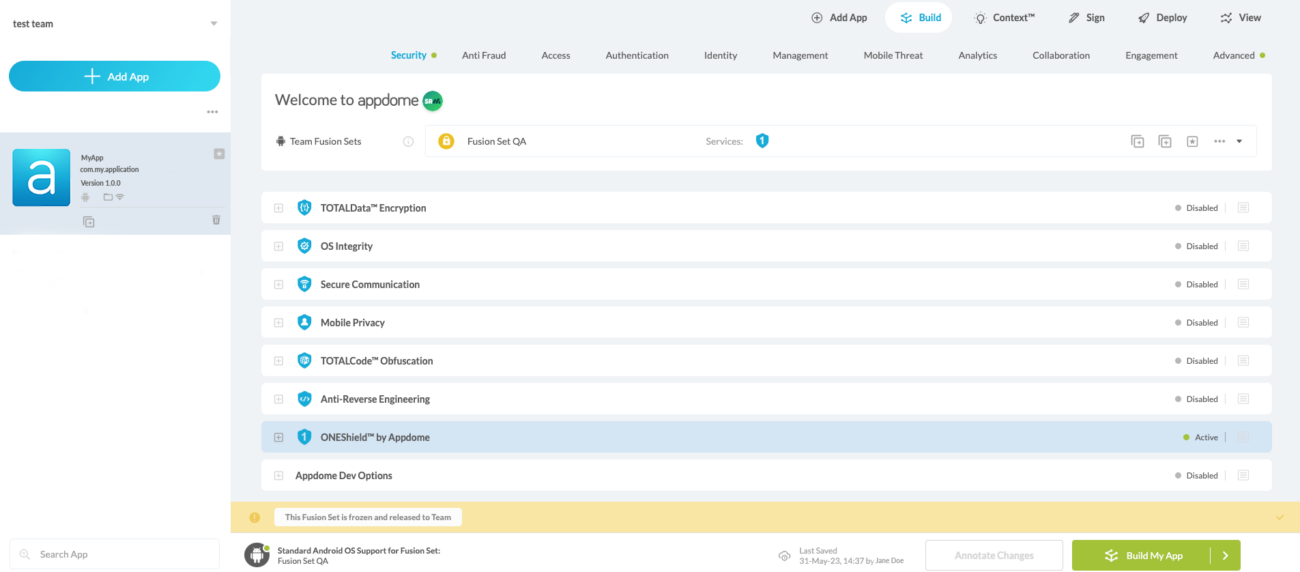1300x572 pixels.
Task: Open Fusion Set dropdown arrow
Action: tap(1239, 142)
